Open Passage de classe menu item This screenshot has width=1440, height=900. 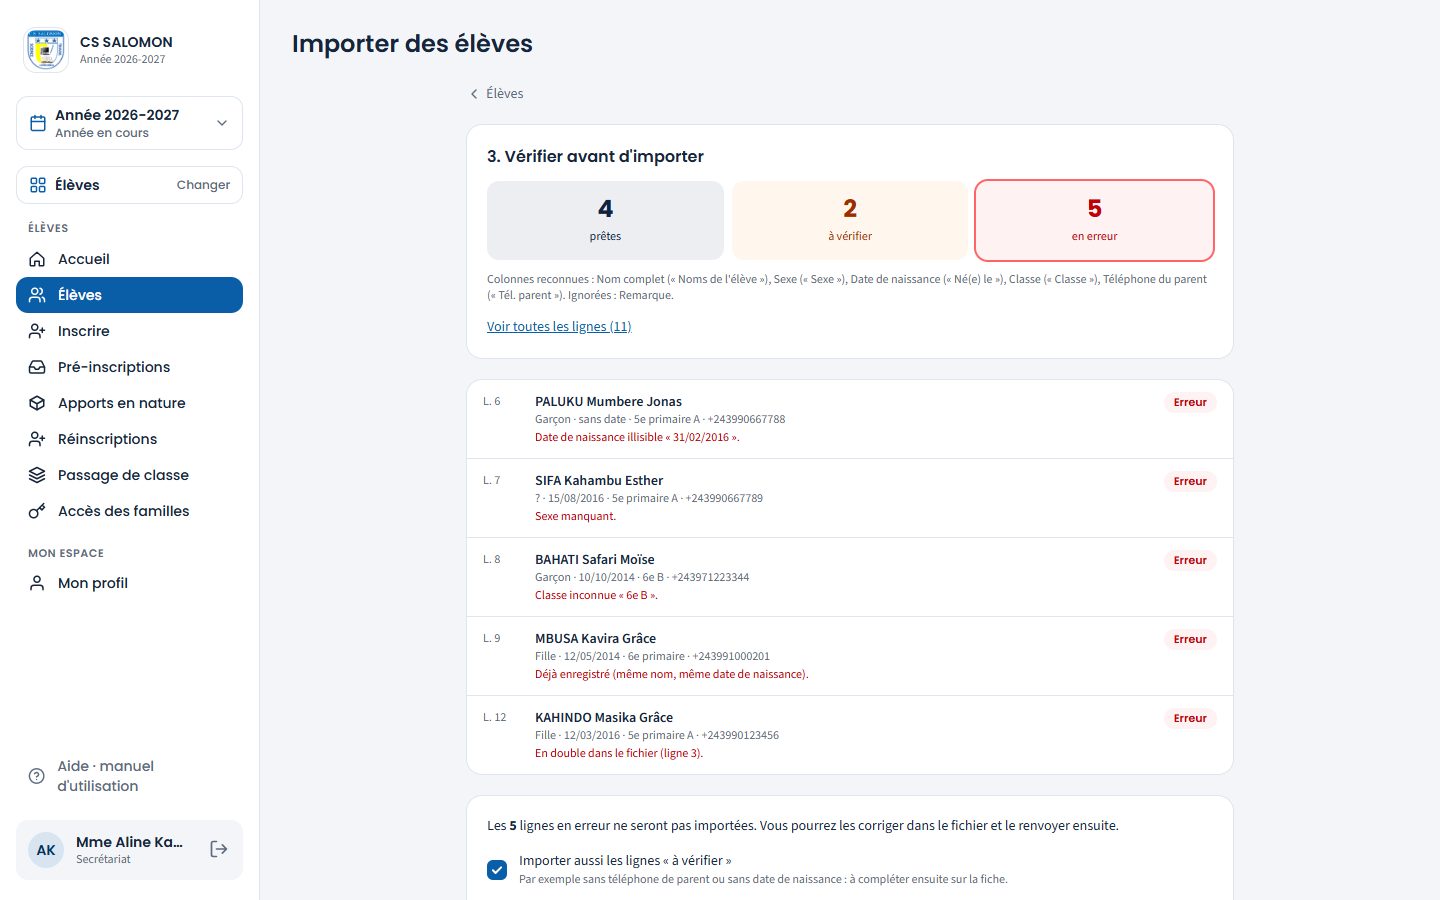click(129, 475)
